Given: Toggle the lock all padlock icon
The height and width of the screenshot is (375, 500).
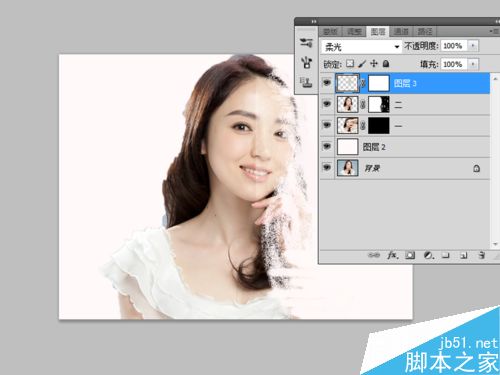Looking at the screenshot, I should (x=386, y=64).
